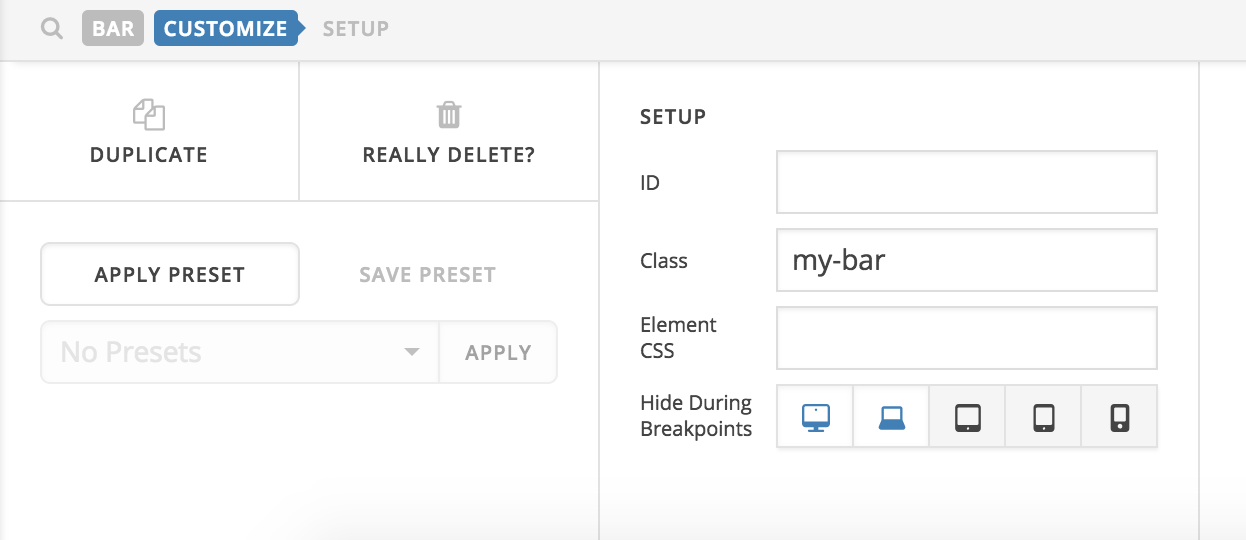Switch to the Apply Preset tab
This screenshot has width=1246, height=540.
point(170,275)
